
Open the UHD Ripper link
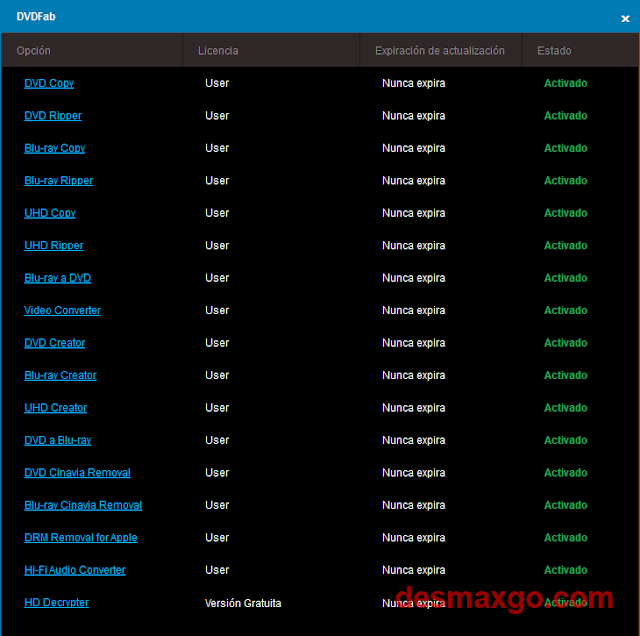coord(54,246)
